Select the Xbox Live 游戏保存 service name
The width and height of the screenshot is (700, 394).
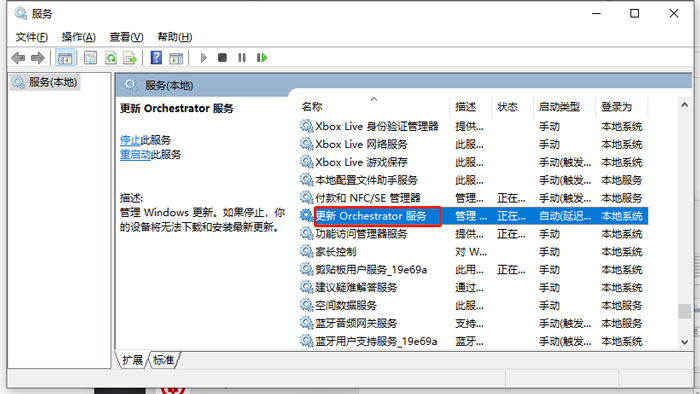pyautogui.click(x=361, y=162)
